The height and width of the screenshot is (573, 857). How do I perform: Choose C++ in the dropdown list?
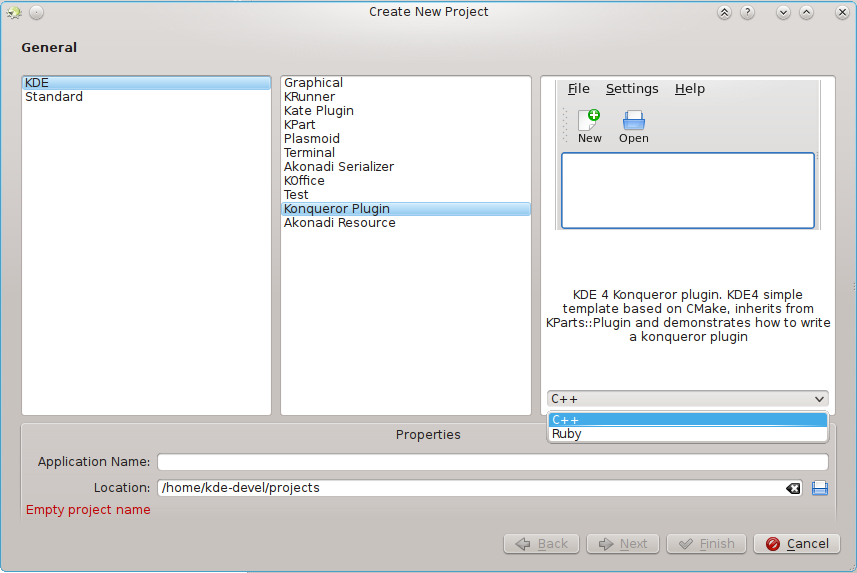[688, 420]
